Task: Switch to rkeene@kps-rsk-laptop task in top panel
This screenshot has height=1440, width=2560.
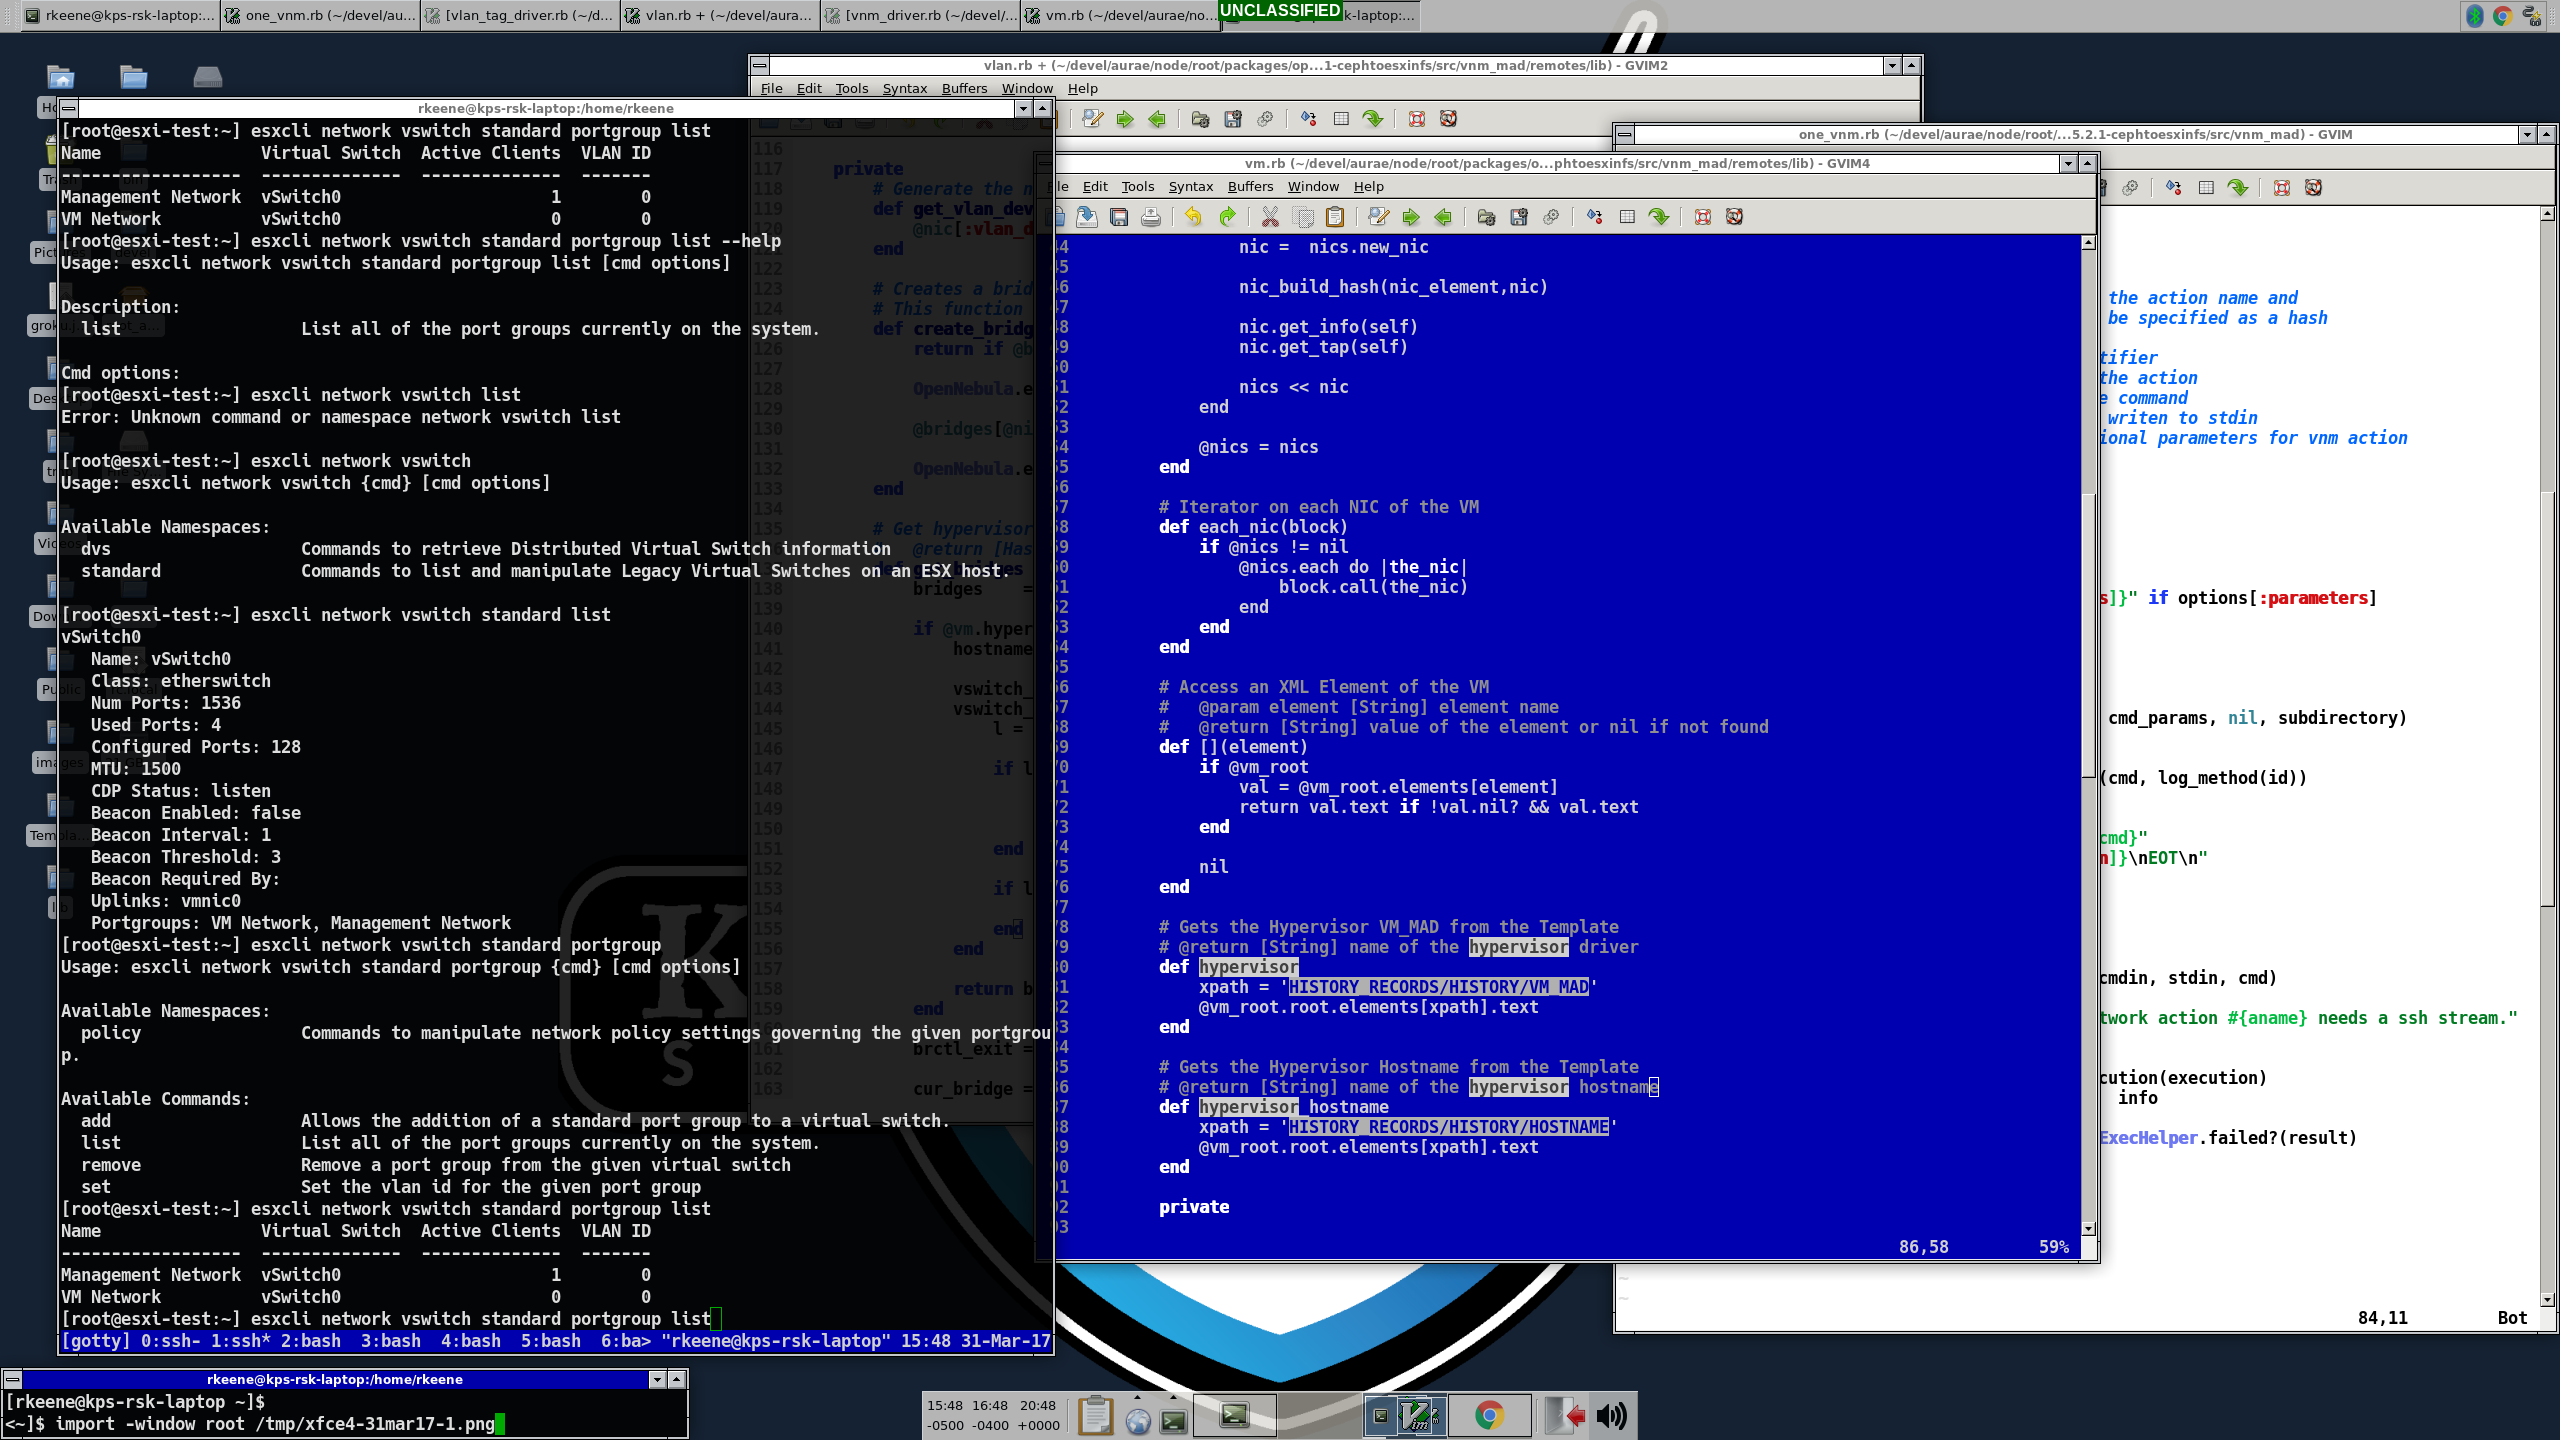Action: pos(120,15)
